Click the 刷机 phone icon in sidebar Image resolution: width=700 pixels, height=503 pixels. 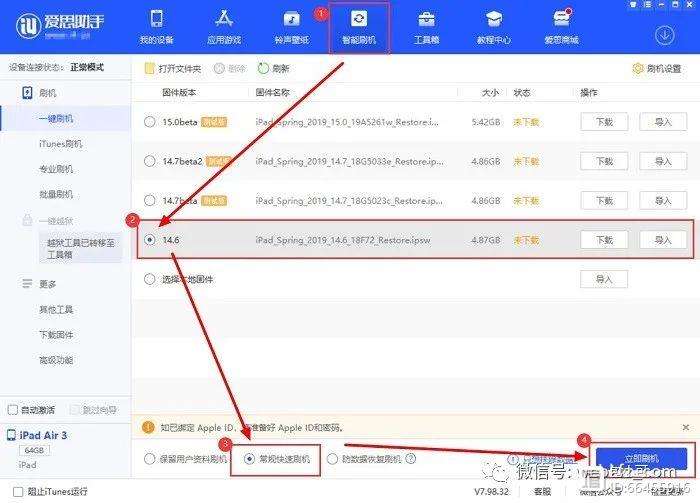pyautogui.click(x=27, y=92)
